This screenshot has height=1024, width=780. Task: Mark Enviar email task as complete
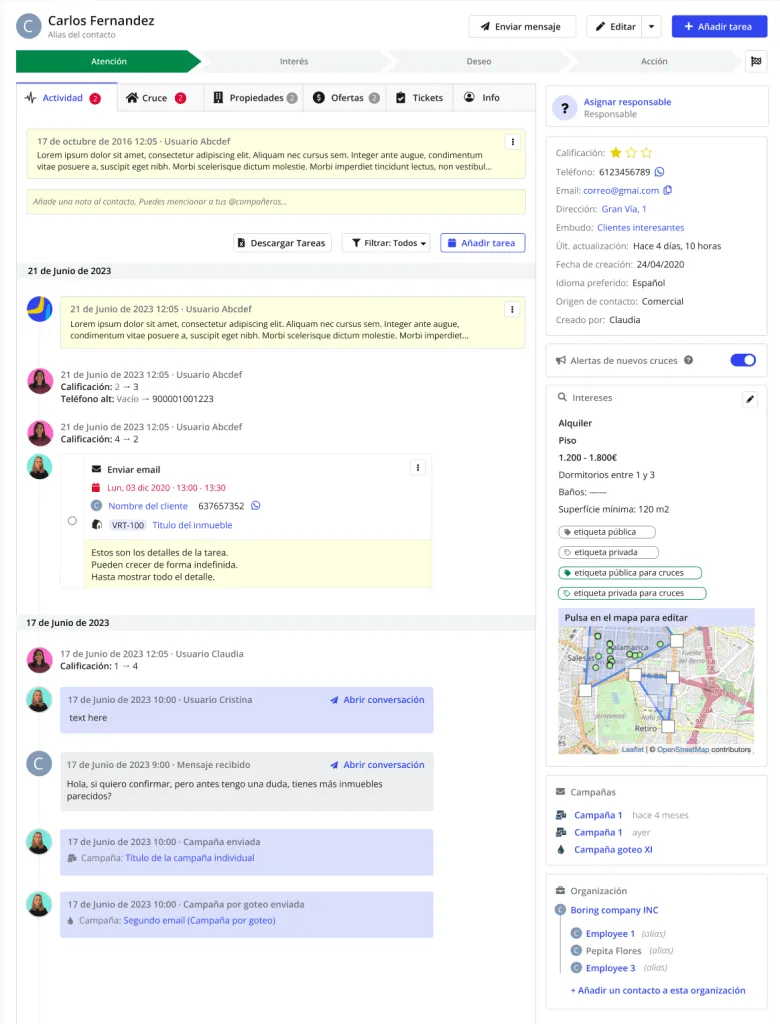click(x=72, y=520)
